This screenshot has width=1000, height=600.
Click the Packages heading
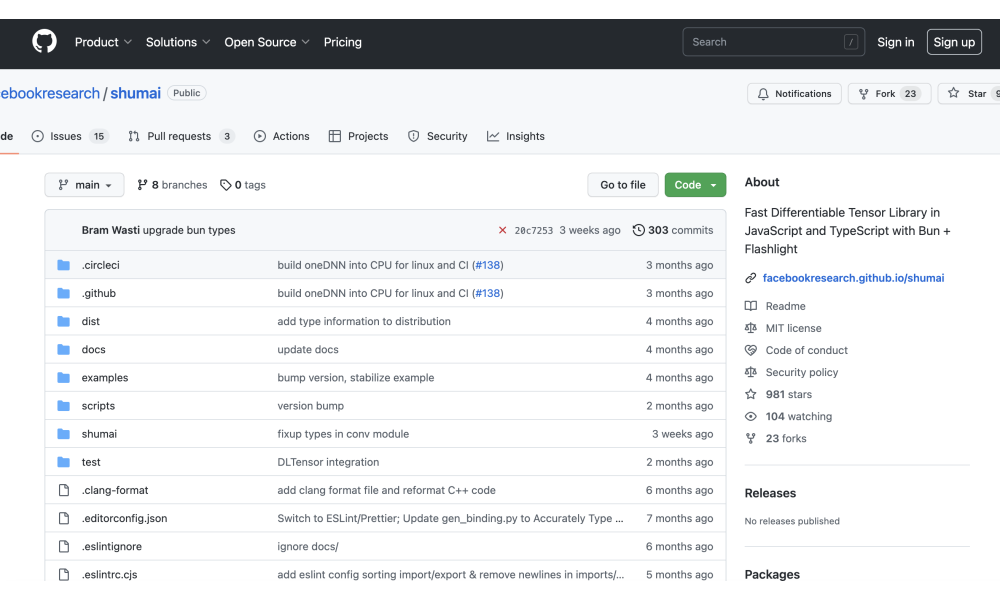point(772,574)
